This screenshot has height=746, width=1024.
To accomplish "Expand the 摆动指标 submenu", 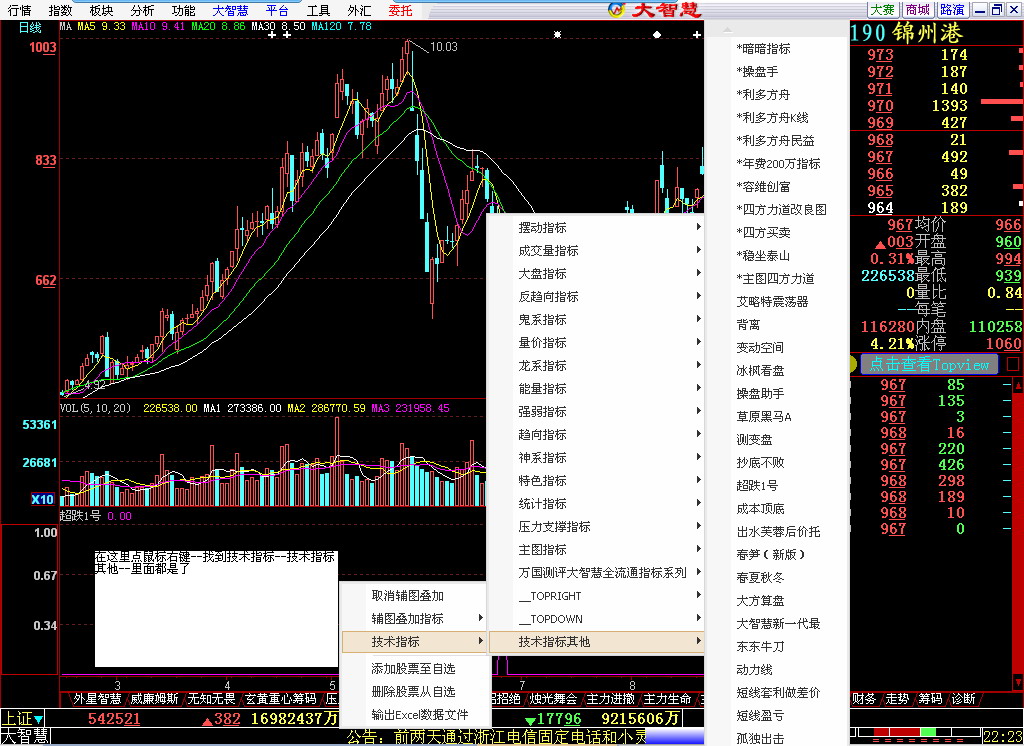I will point(596,227).
